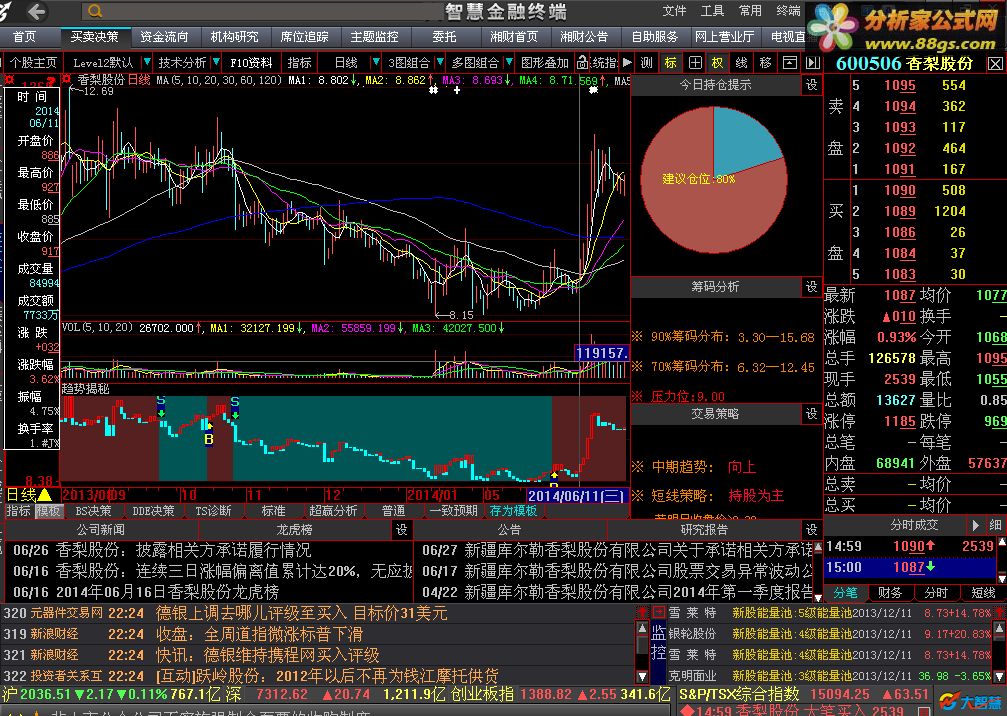The height and width of the screenshot is (716, 1007).
Task: Expand the Level2默认 dropdown arrow
Action: pyautogui.click(x=147, y=62)
